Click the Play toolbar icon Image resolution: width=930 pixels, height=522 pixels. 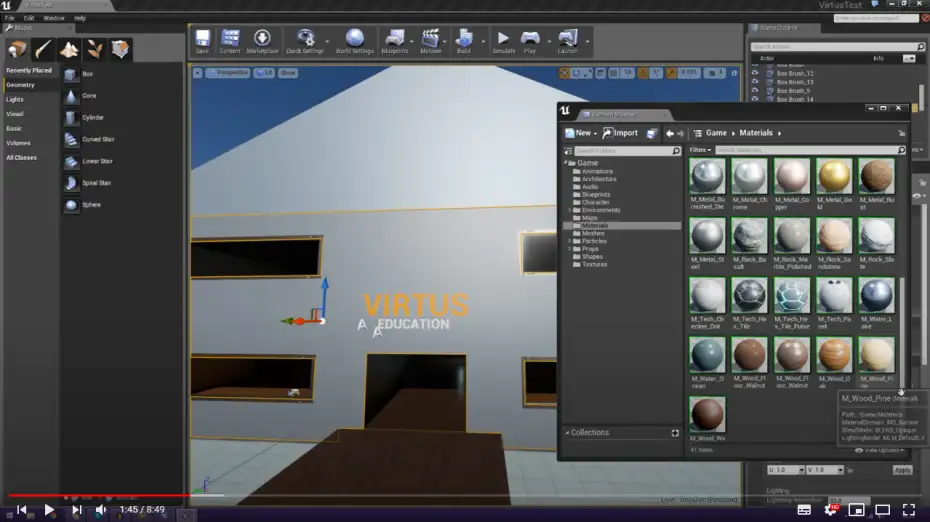530,41
